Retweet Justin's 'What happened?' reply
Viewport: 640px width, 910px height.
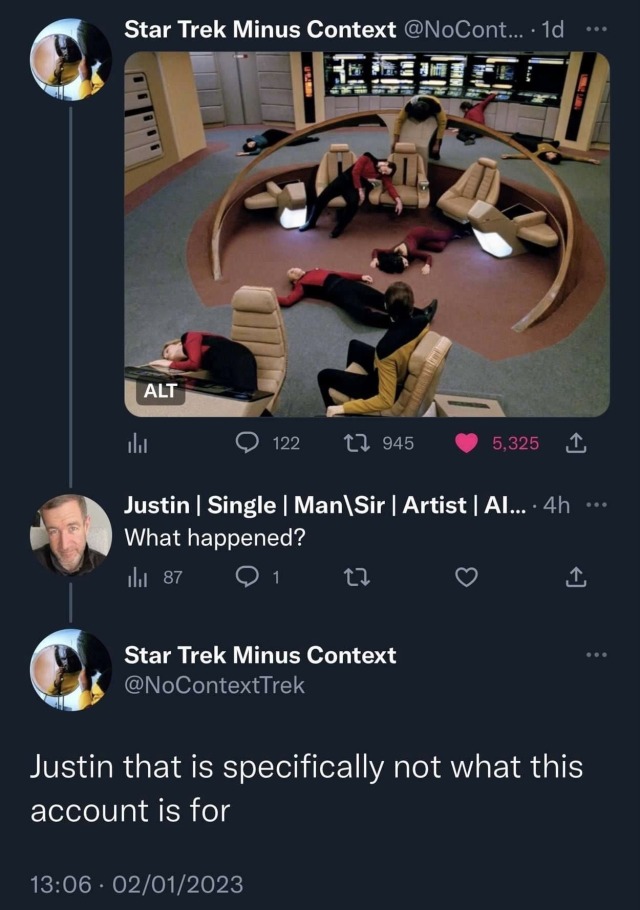tap(352, 576)
